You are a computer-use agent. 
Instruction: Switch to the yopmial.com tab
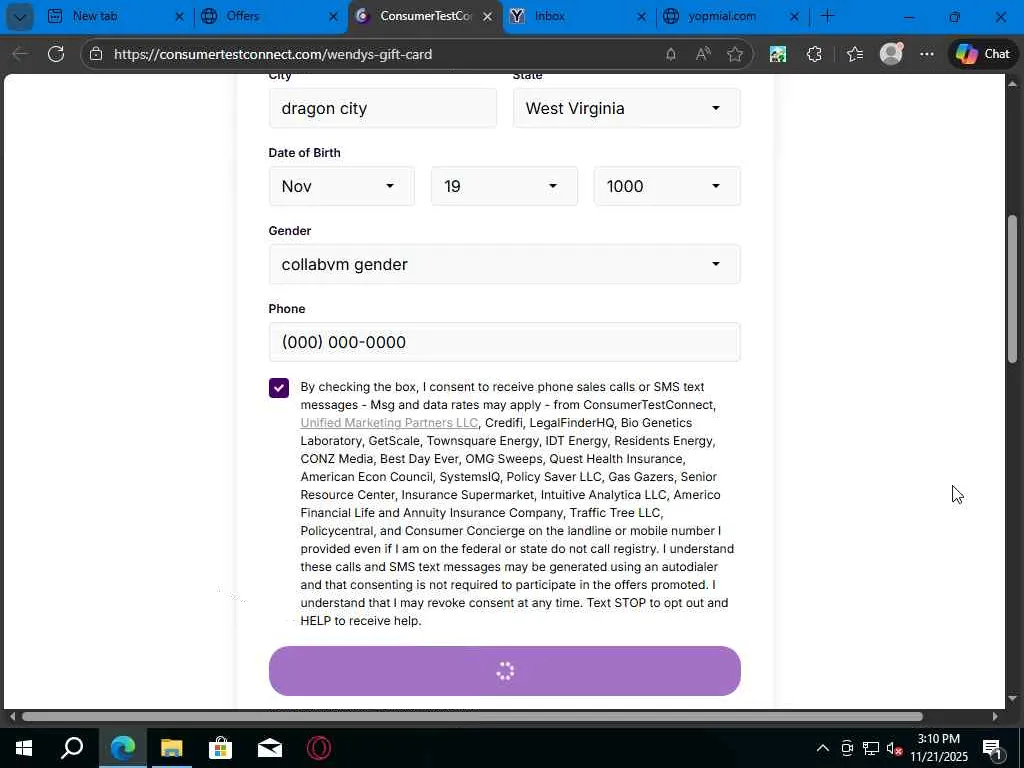tap(722, 16)
